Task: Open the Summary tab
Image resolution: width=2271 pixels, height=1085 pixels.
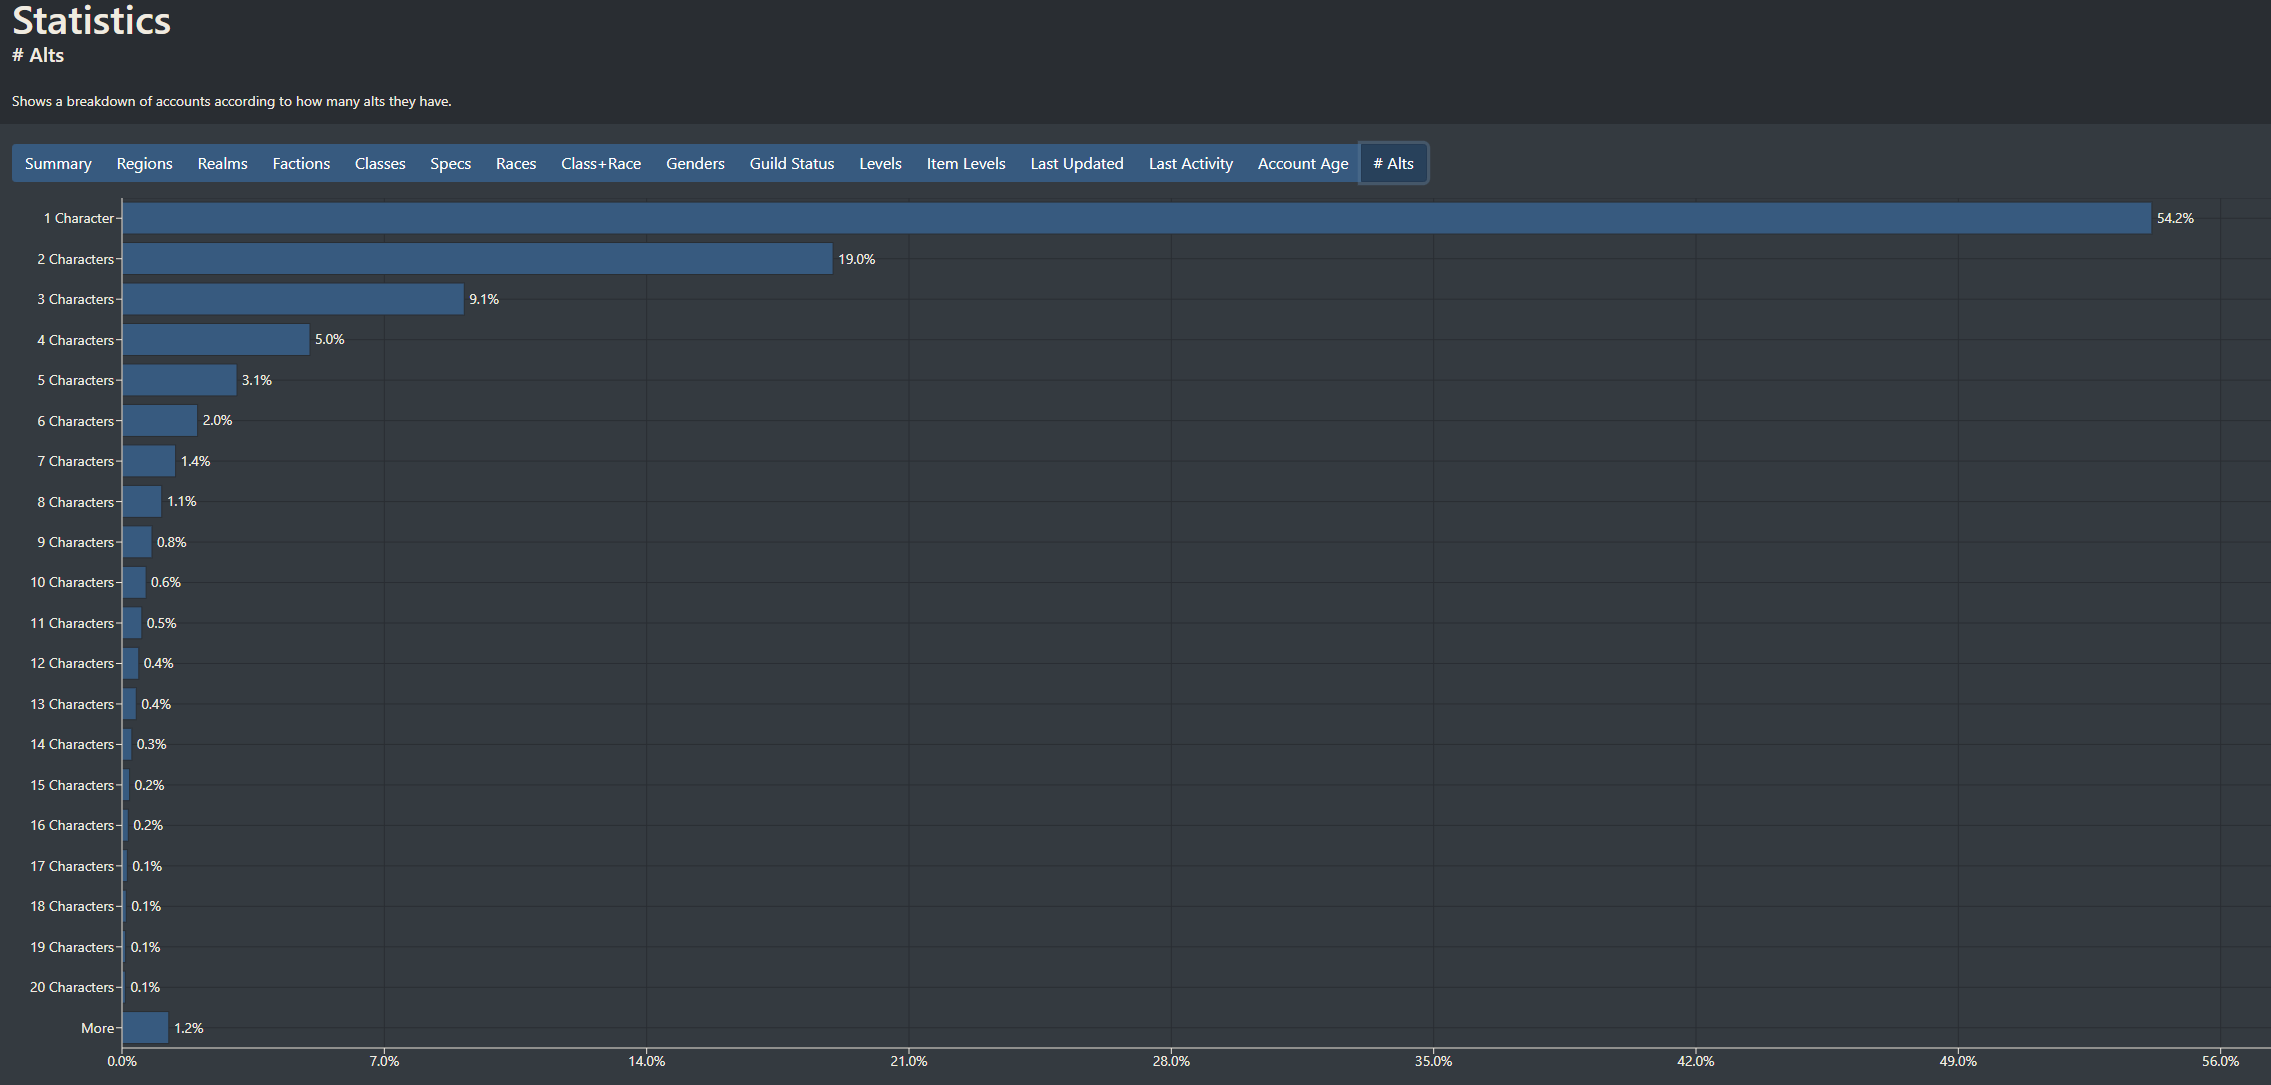Action: pos(58,164)
